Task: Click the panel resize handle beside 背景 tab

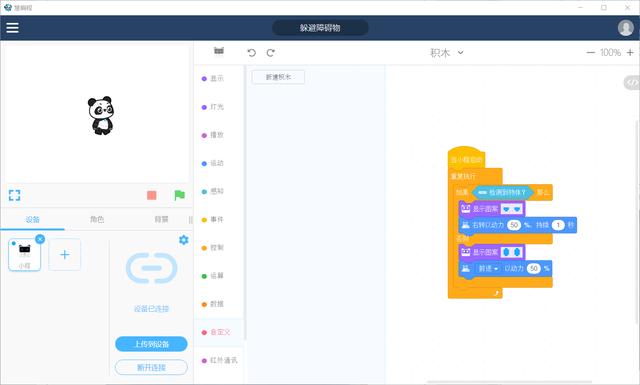Action: pyautogui.click(x=190, y=220)
